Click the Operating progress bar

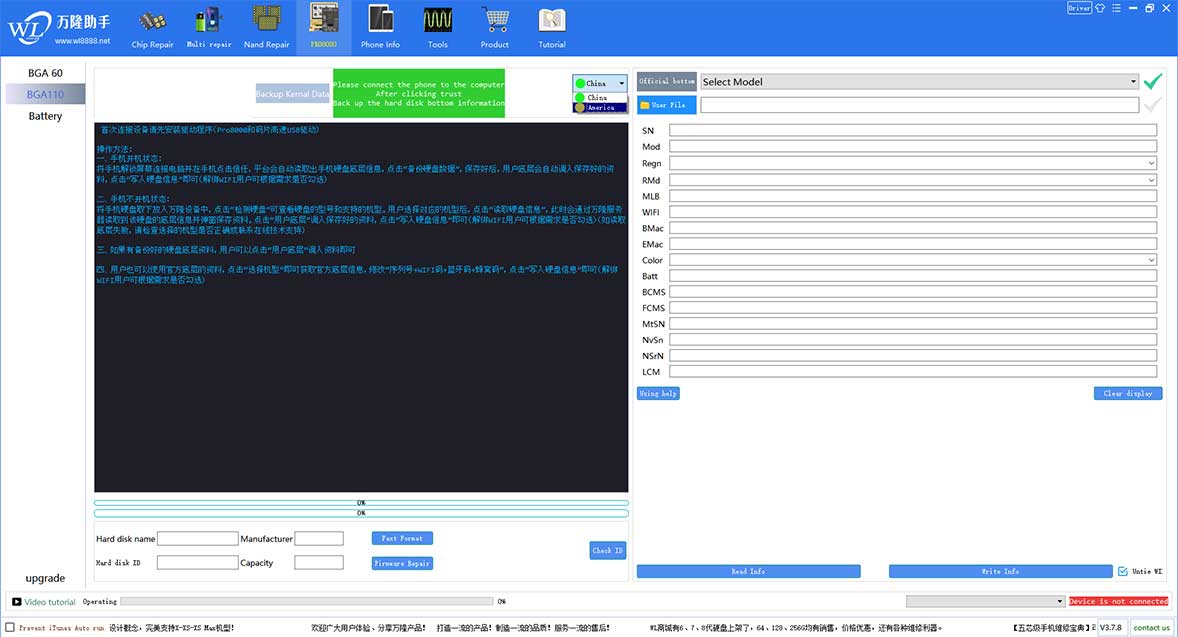tap(306, 602)
